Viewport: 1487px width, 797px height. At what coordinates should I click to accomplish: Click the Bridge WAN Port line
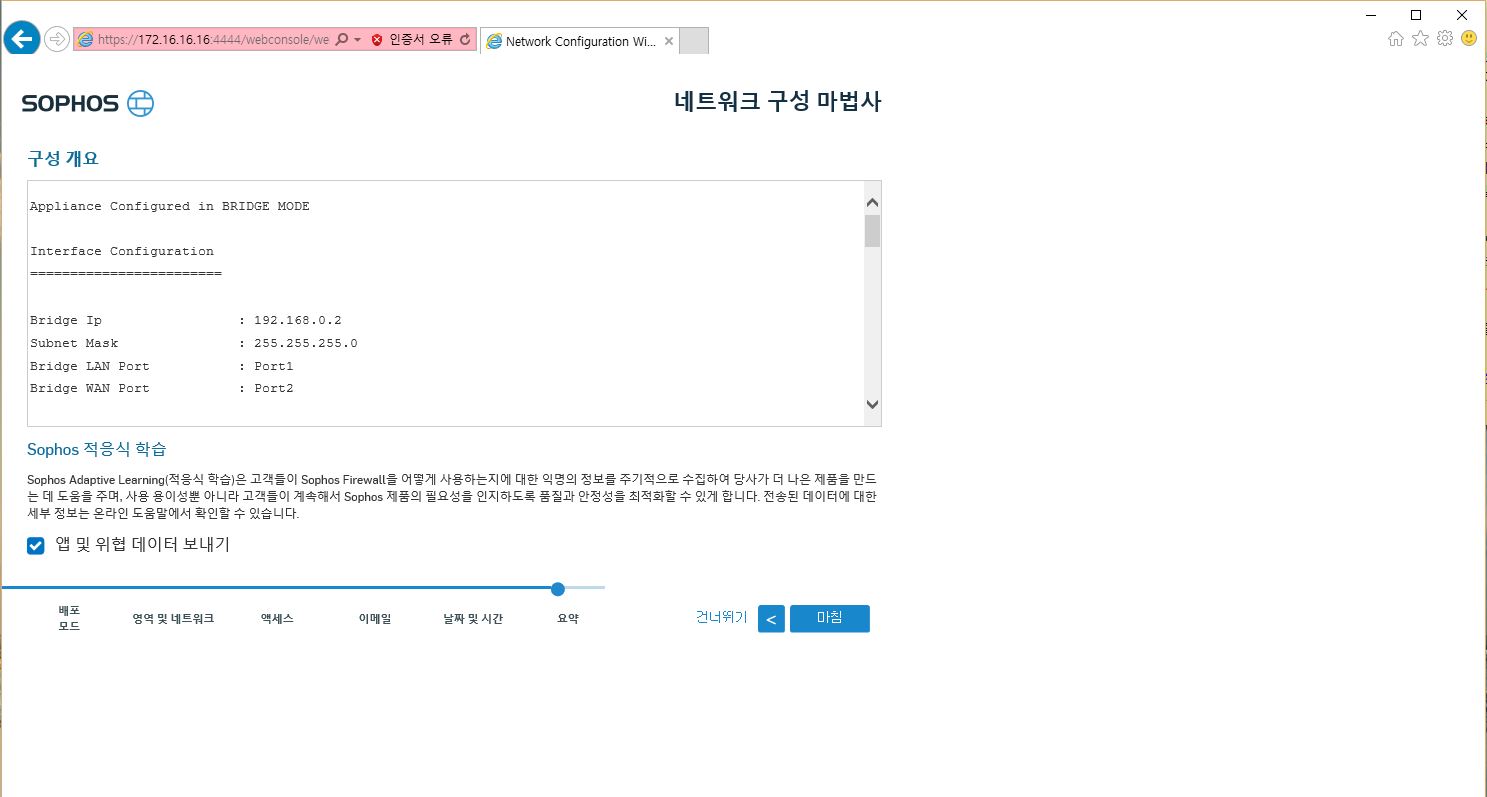click(x=161, y=388)
